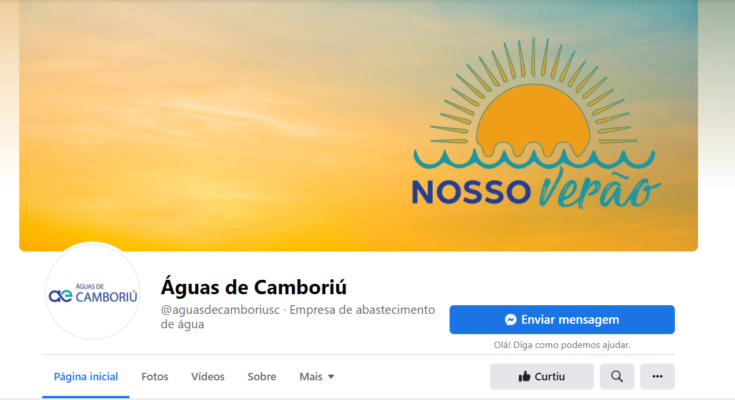Open the search magnifier icon button
Viewport: 735px width, 400px height.
click(616, 377)
